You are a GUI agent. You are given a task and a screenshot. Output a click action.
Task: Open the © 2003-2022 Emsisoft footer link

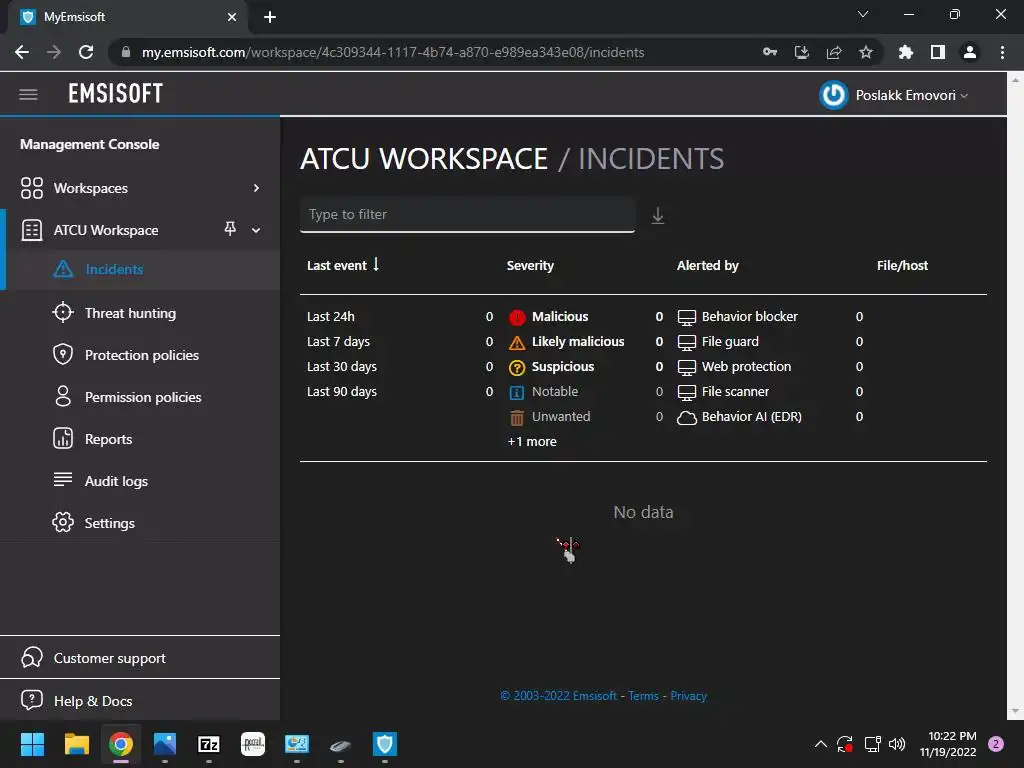(x=558, y=696)
